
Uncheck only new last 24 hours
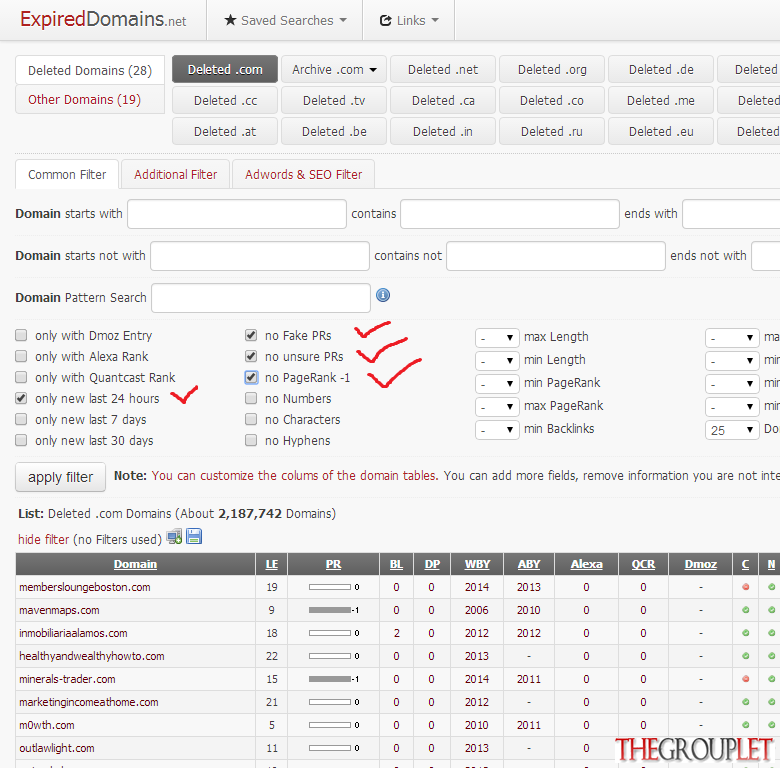coord(21,398)
